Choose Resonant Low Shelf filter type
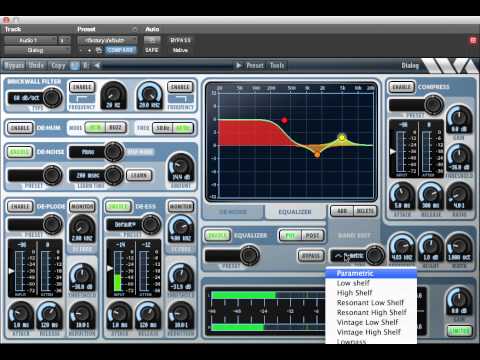480x360 pixels. (x=371, y=303)
